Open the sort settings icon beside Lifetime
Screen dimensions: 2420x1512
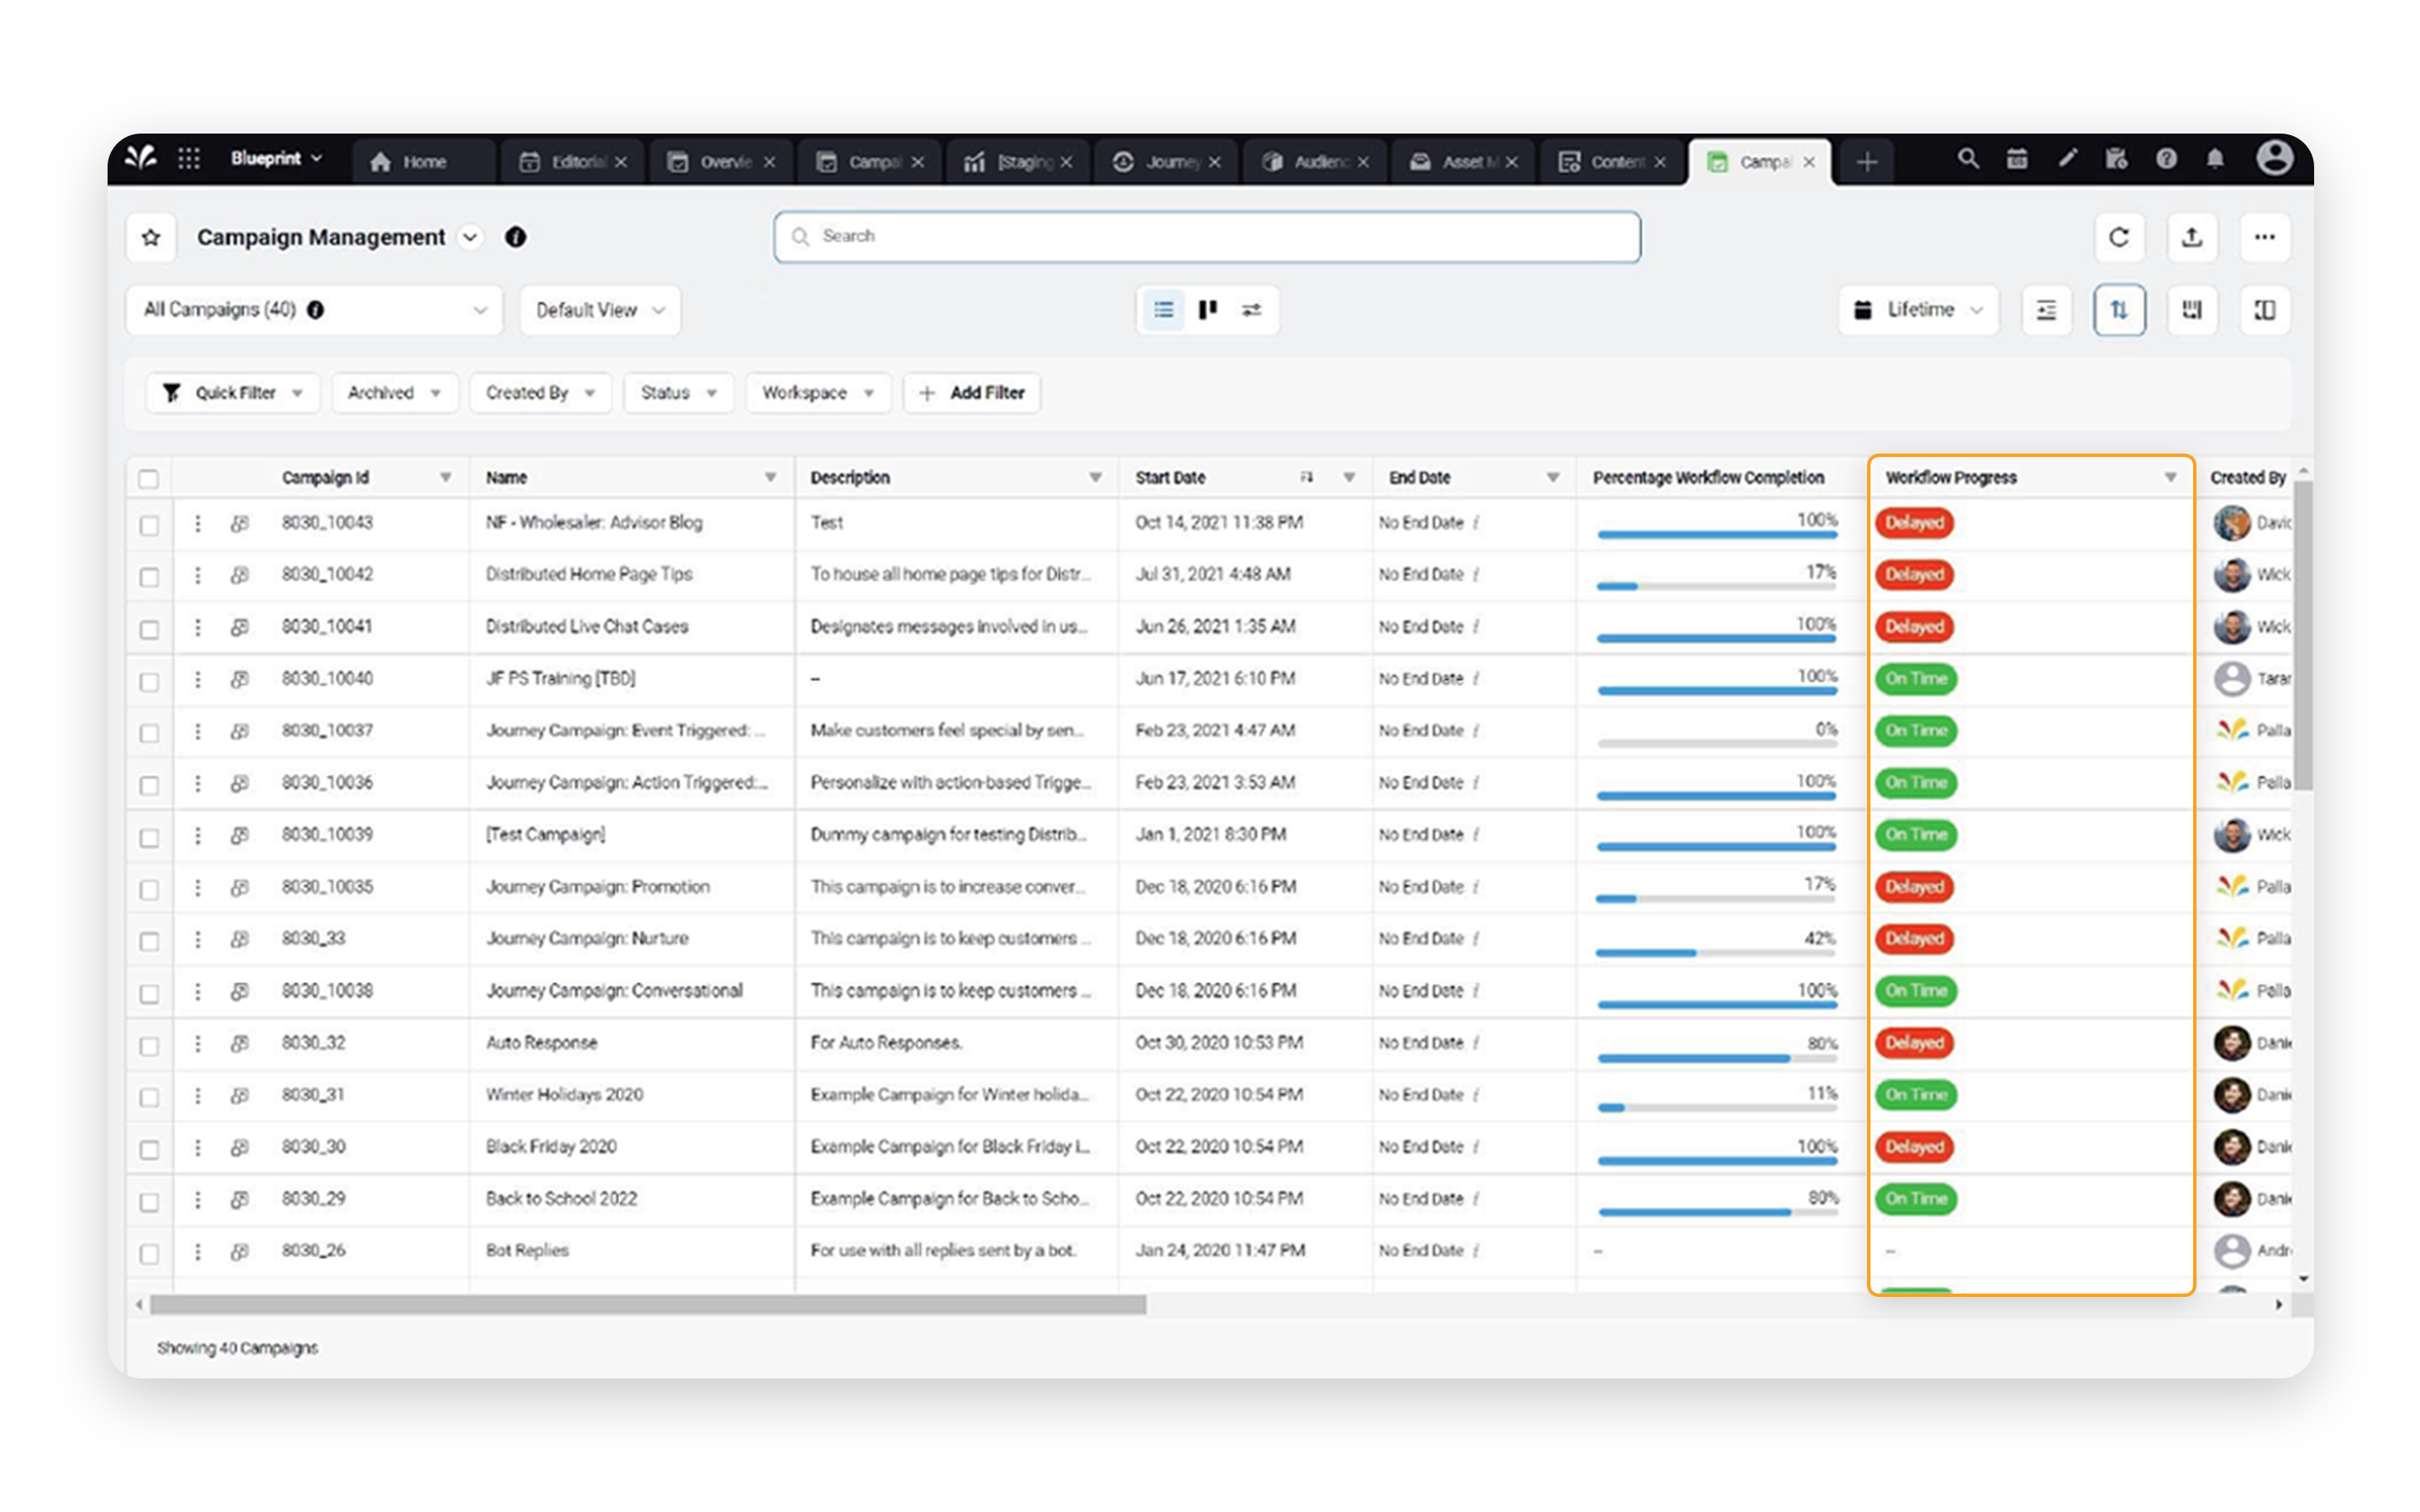point(2046,310)
